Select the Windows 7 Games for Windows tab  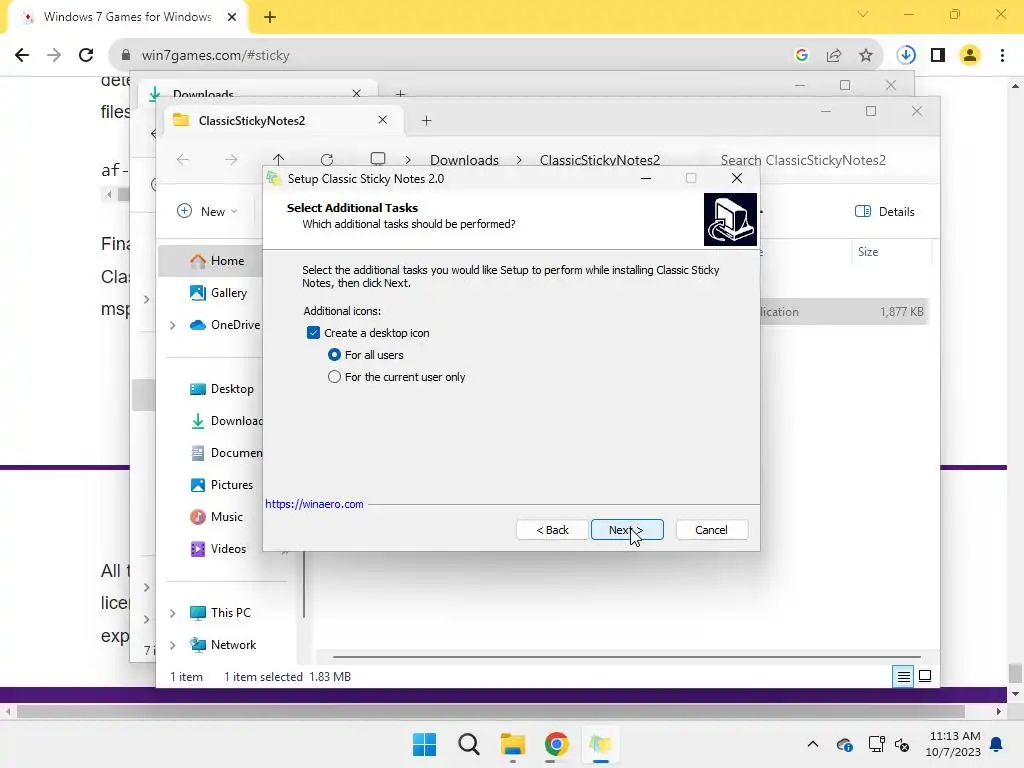click(x=127, y=17)
